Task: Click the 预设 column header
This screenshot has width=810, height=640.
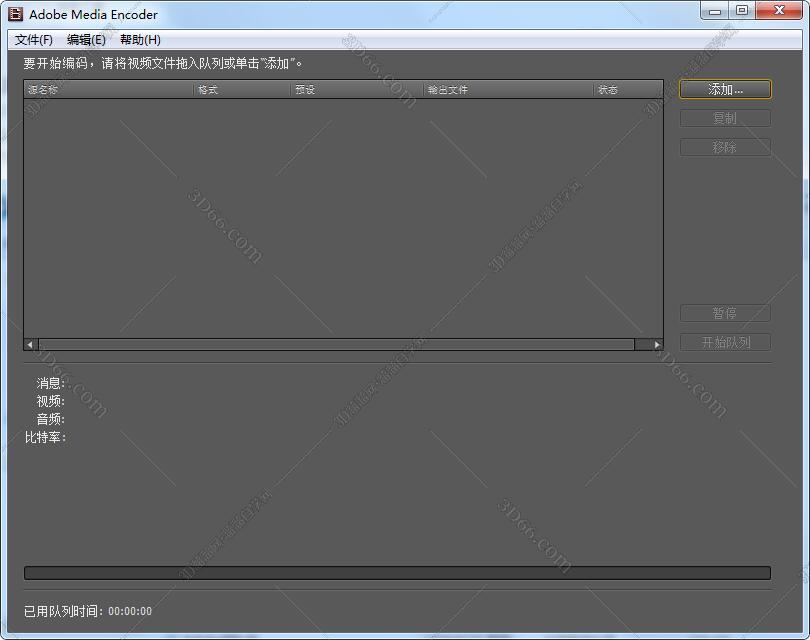Action: (357, 90)
